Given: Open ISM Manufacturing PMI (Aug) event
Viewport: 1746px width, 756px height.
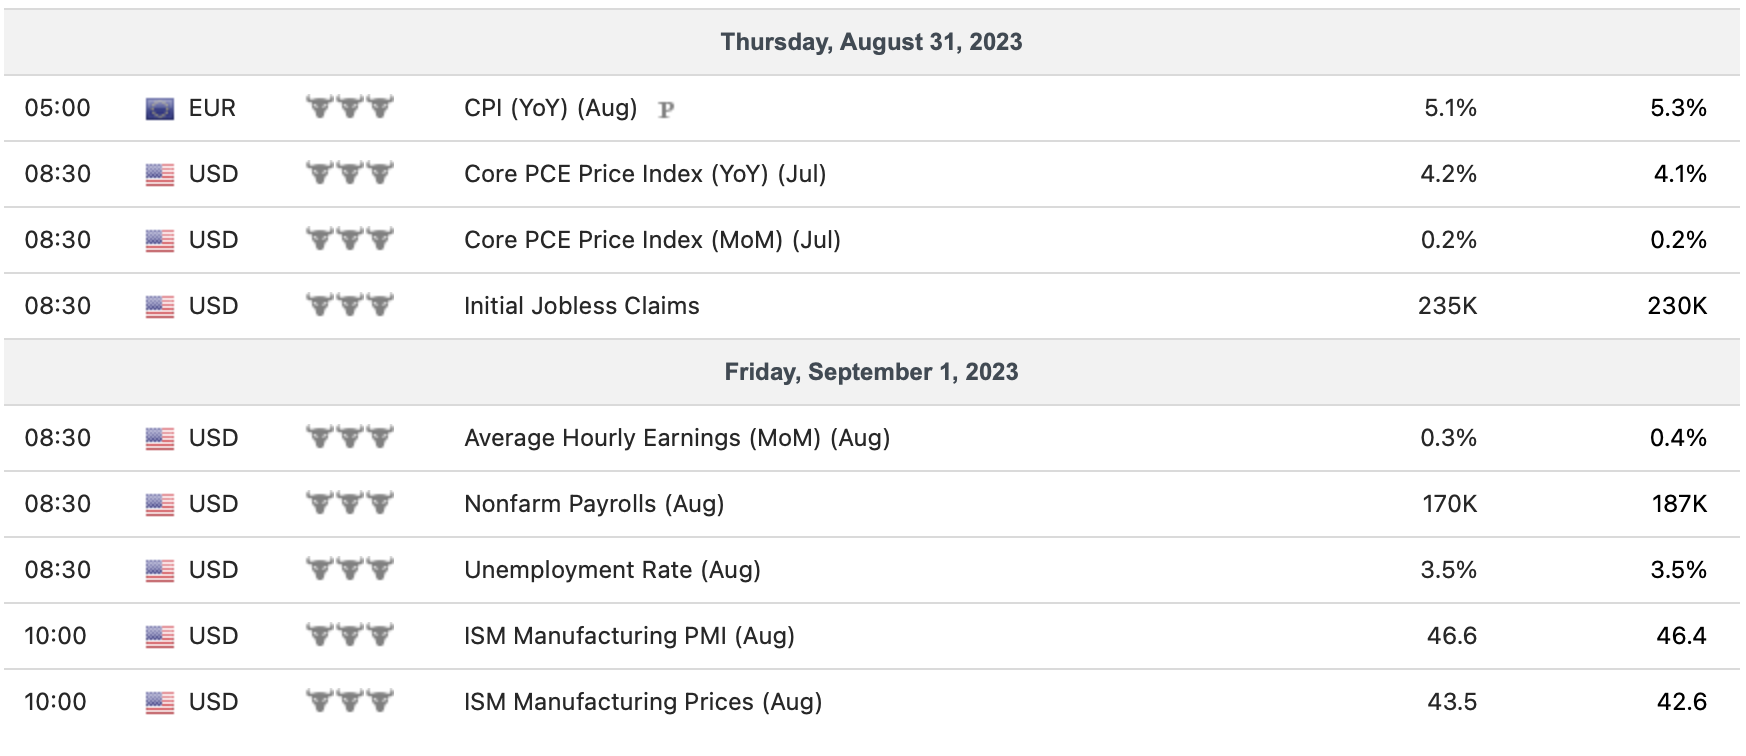Looking at the screenshot, I should 629,636.
